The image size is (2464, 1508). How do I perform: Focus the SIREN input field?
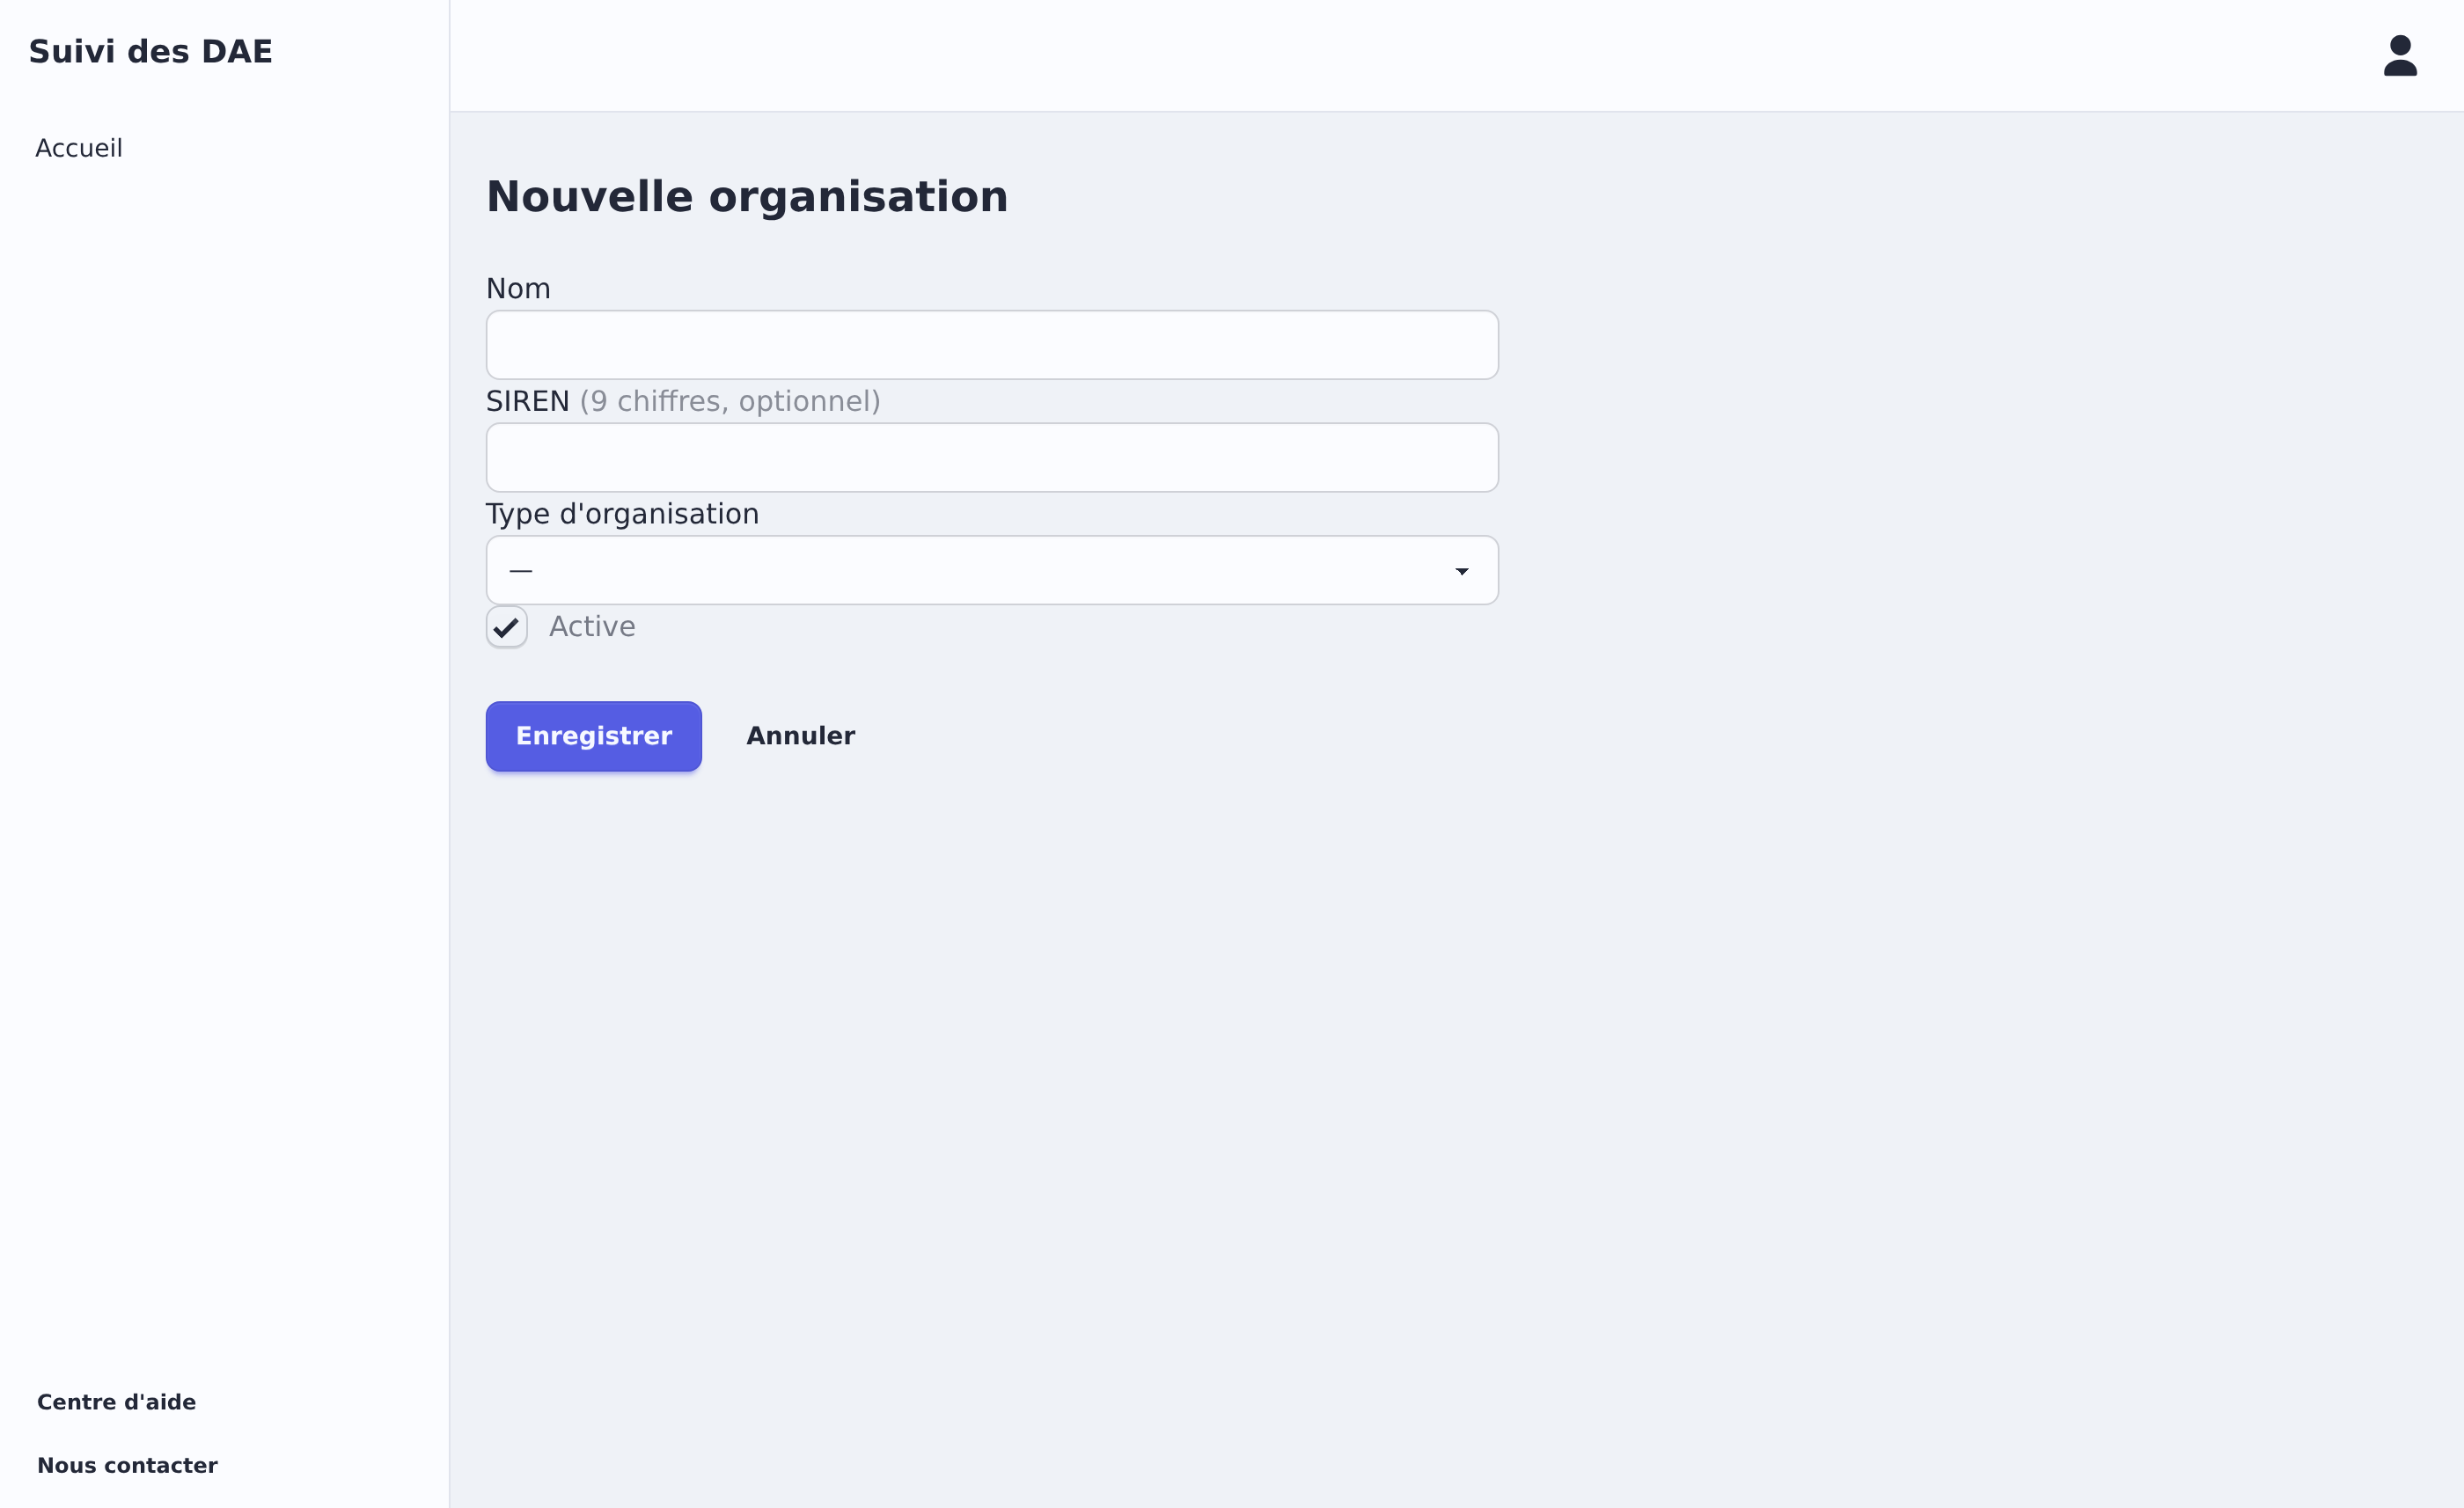coord(991,458)
